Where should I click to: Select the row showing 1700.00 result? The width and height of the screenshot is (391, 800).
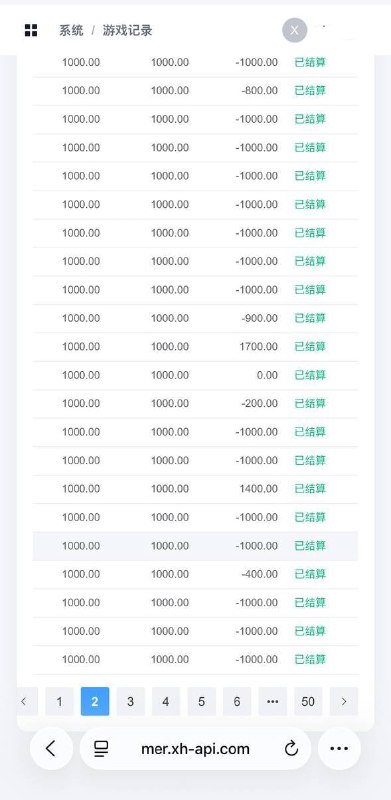(196, 347)
